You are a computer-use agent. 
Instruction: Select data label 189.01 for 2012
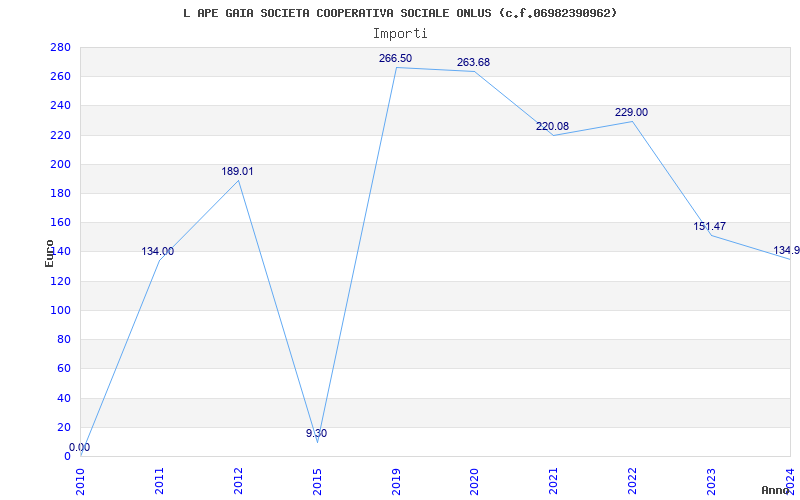(237, 171)
